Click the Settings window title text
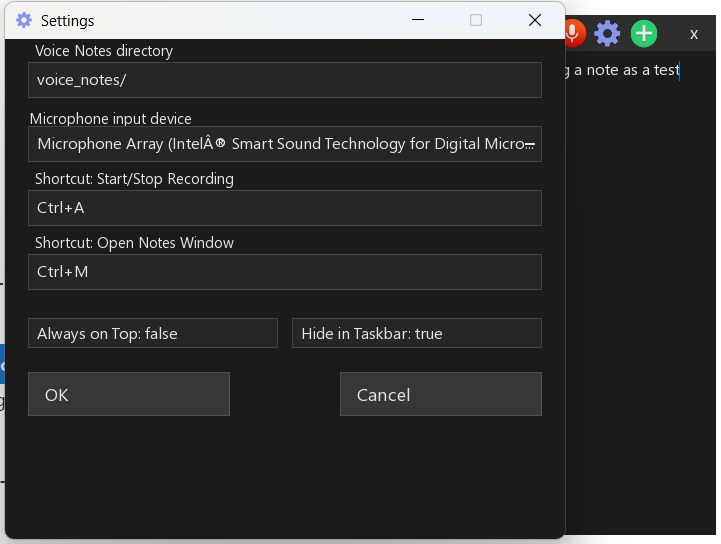 68,21
